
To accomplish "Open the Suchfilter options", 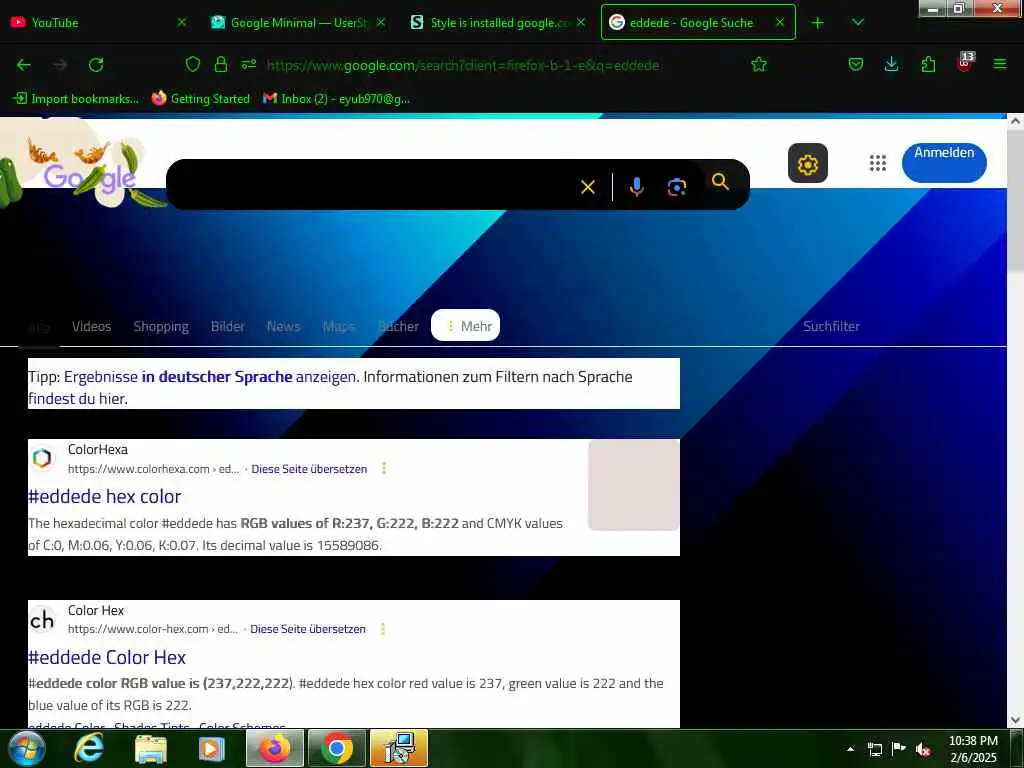I will point(831,326).
